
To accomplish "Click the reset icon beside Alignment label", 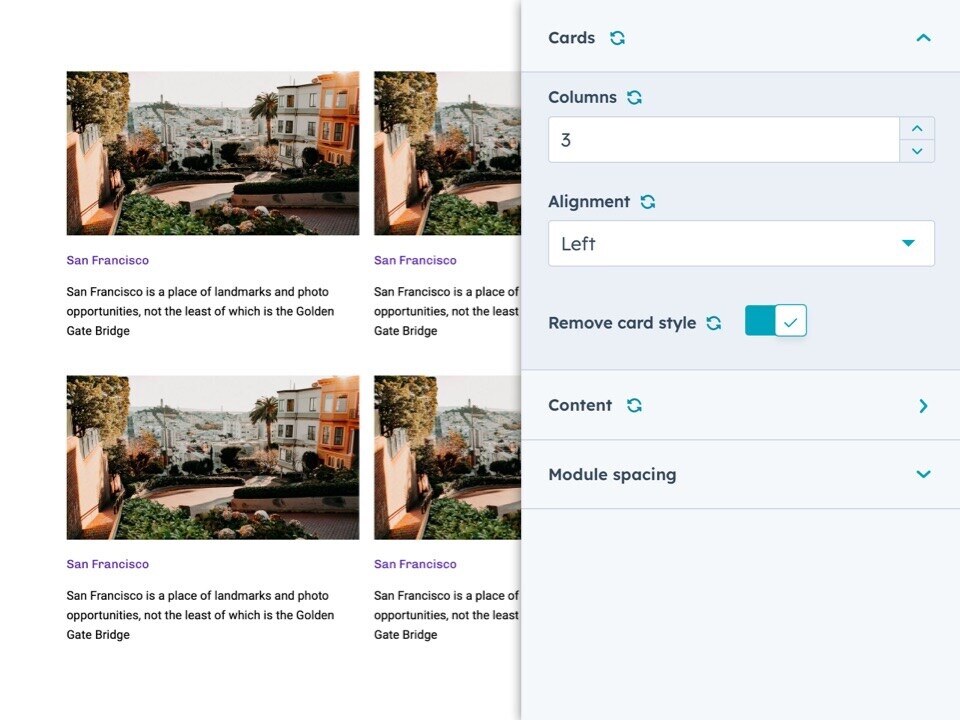I will click(648, 202).
